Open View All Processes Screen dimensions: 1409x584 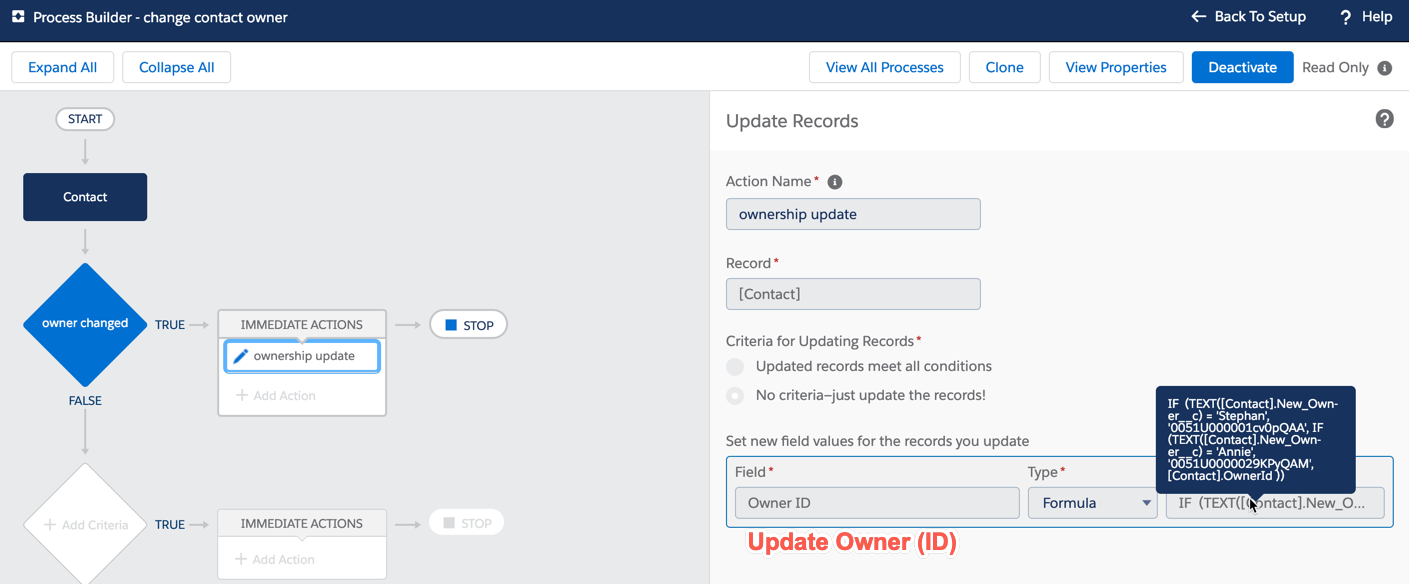point(884,68)
